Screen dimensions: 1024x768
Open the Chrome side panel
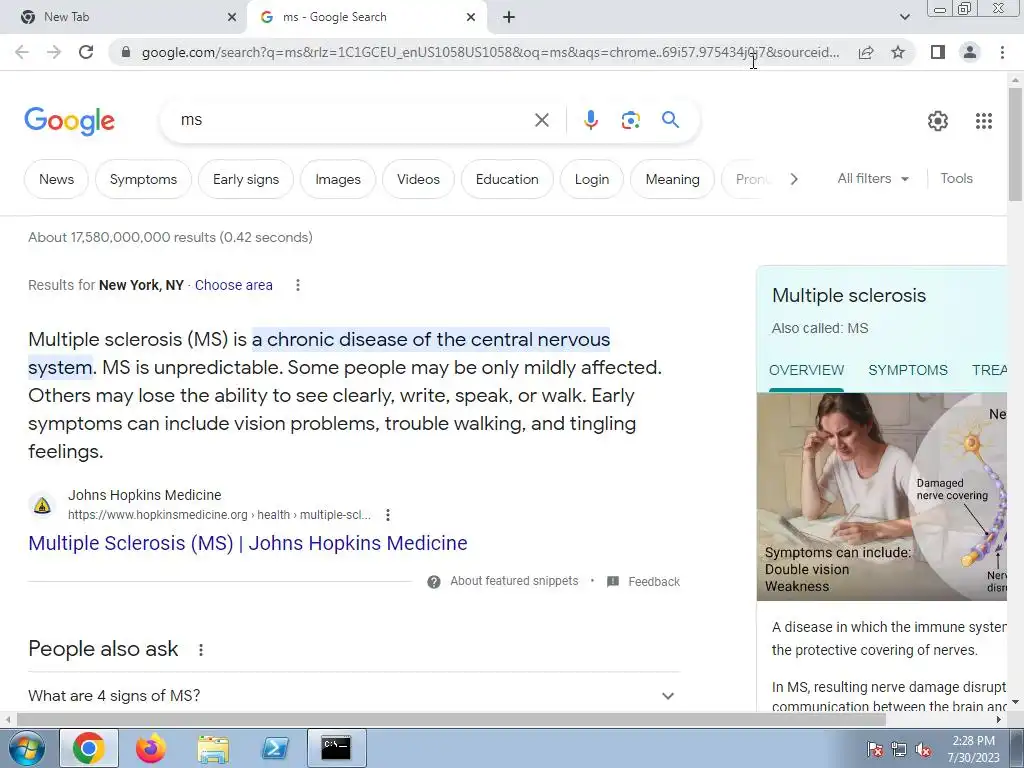point(938,52)
